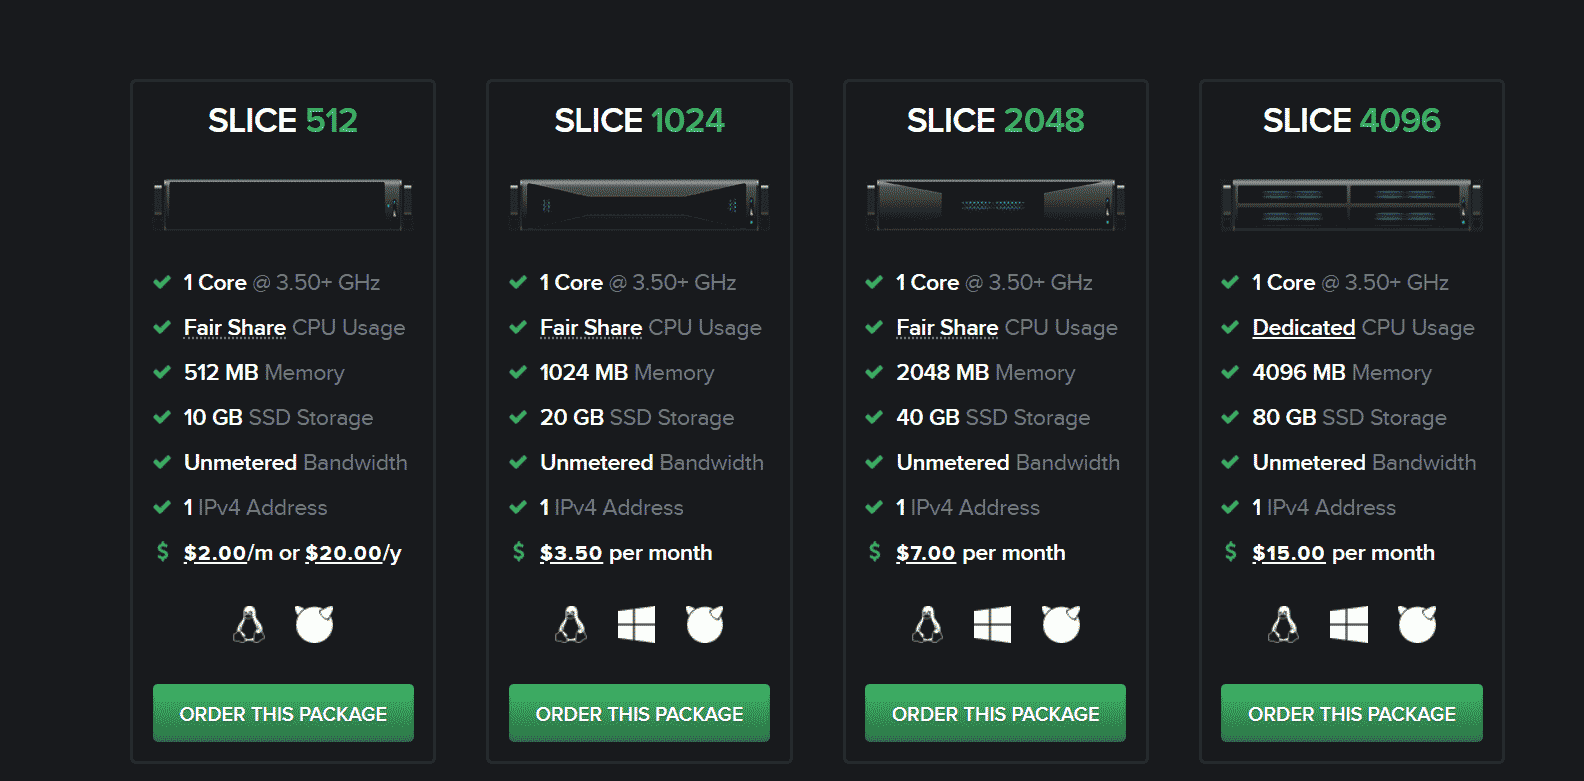Click the $20.00 yearly price link
This screenshot has height=781, width=1584.
click(x=344, y=553)
